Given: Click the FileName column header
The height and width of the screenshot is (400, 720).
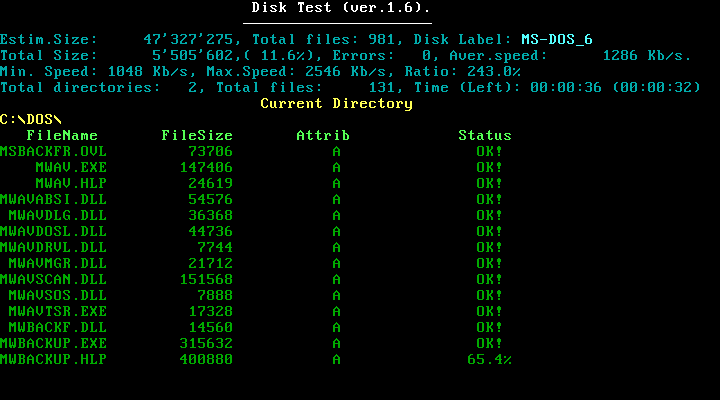Looking at the screenshot, I should click(x=62, y=135).
